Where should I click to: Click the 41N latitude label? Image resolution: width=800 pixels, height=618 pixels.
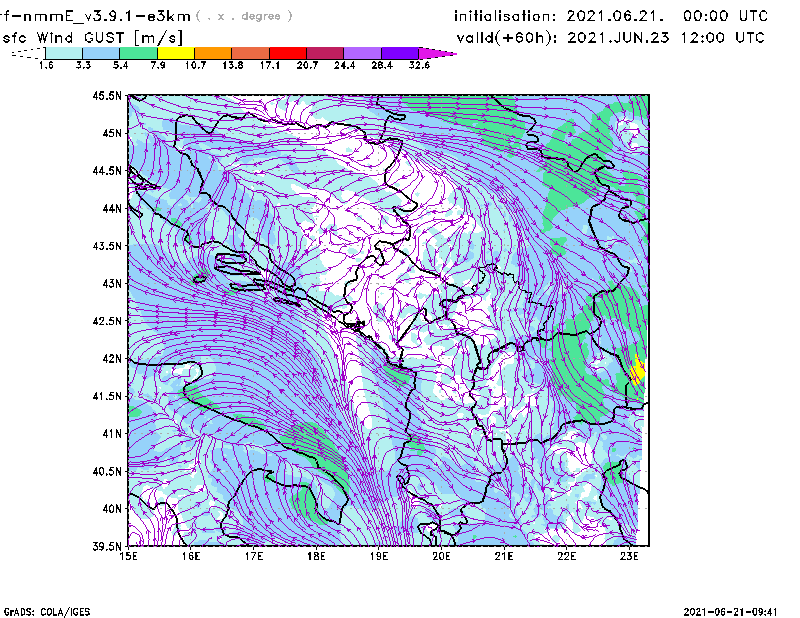pyautogui.click(x=112, y=434)
